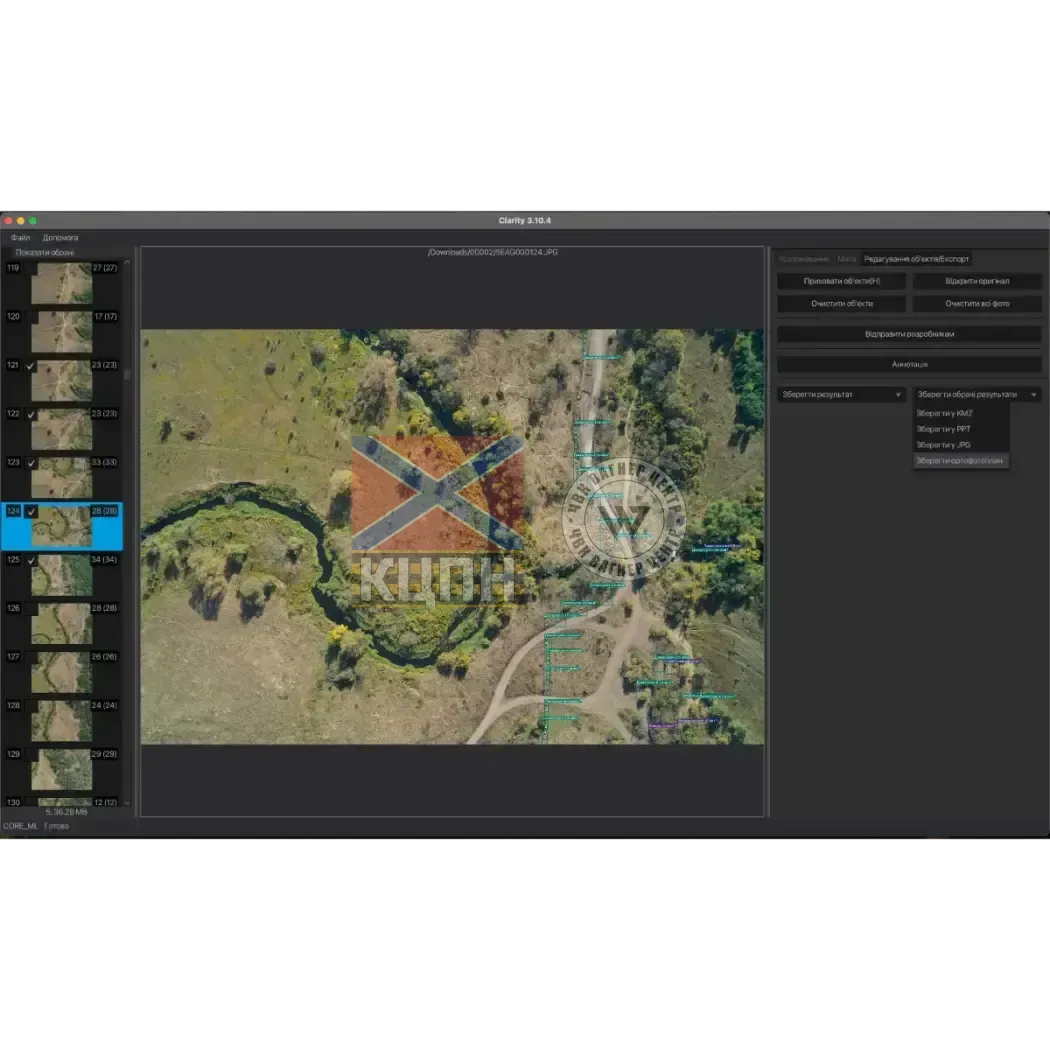Image resolution: width=1050 pixels, height=1050 pixels.
Task: Toggle the checkbox for image 119
Action: pos(31,269)
